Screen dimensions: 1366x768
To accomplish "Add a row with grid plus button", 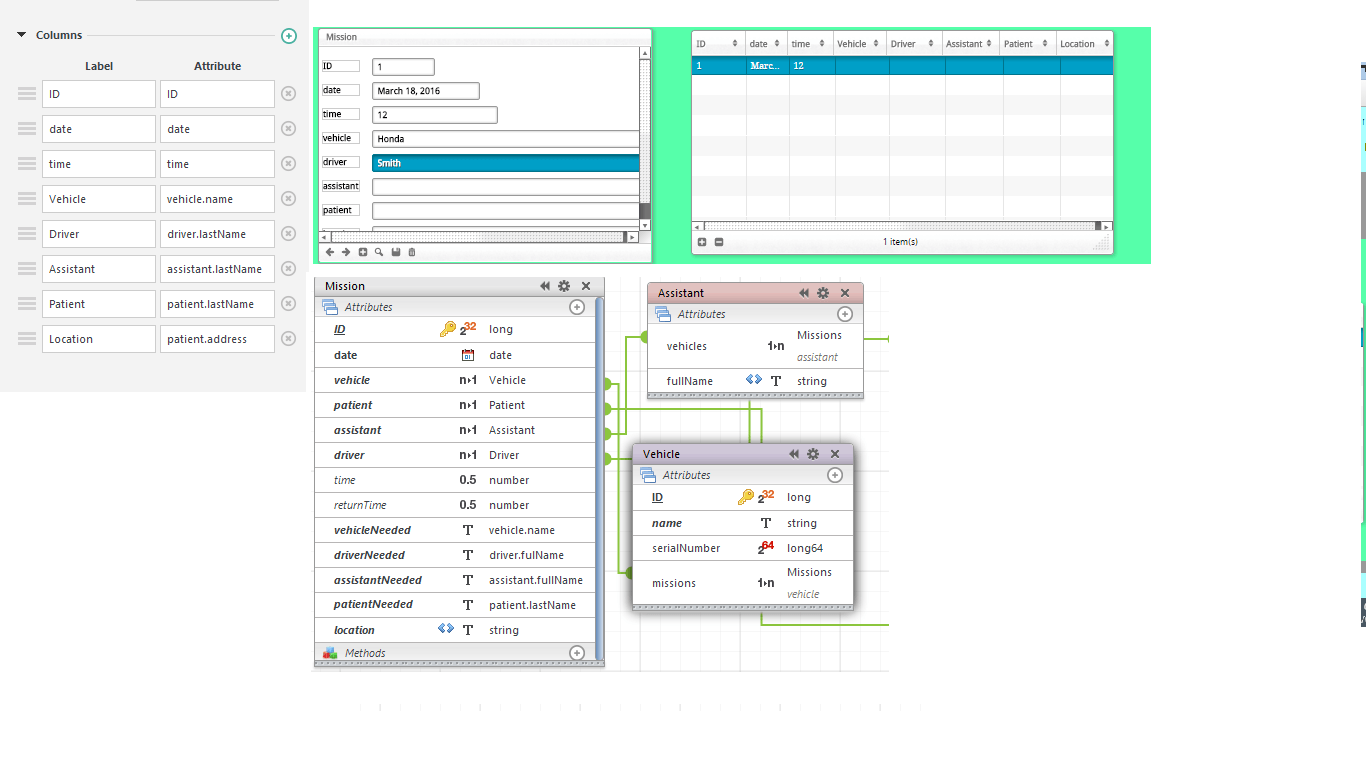I will 702,242.
